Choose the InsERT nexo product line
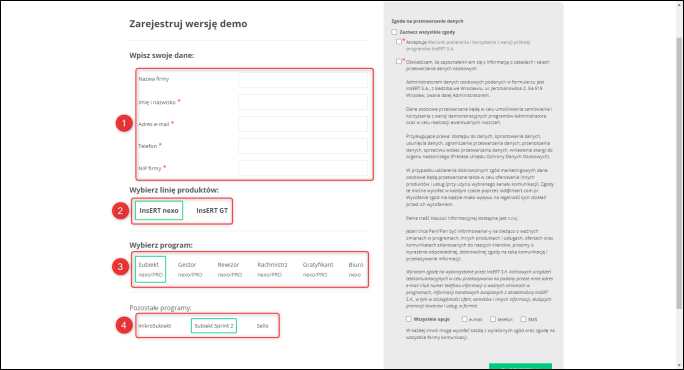The height and width of the screenshot is (370, 684). coord(159,210)
